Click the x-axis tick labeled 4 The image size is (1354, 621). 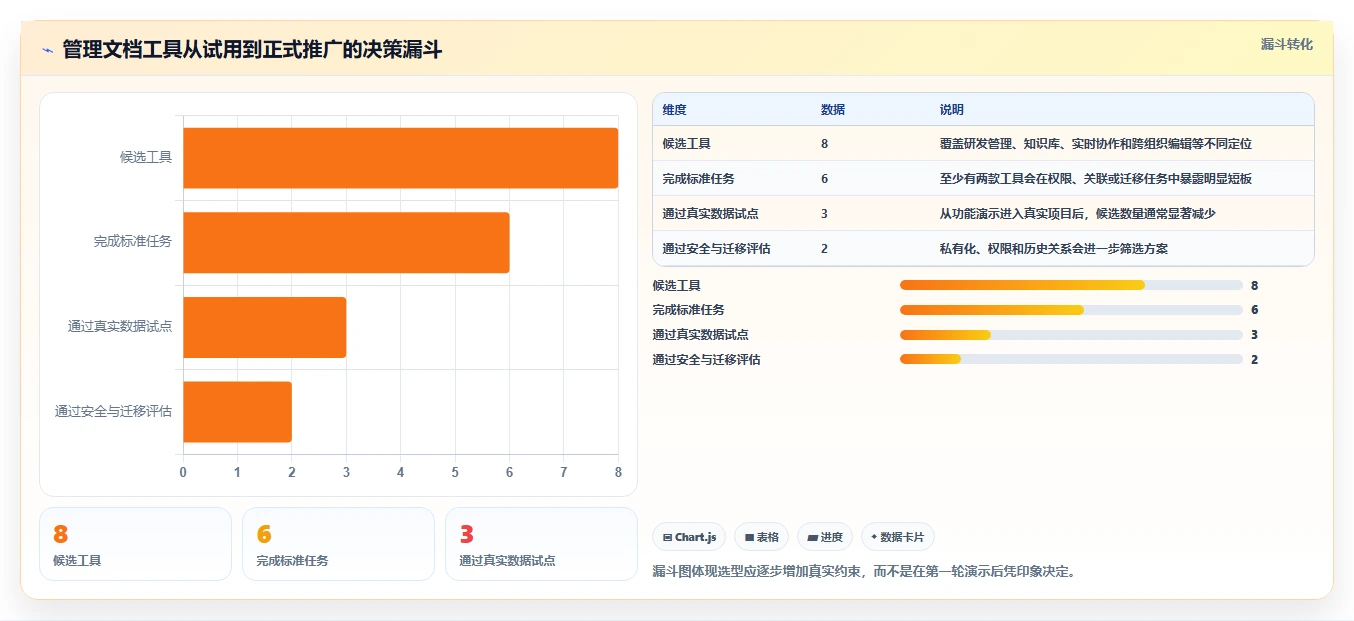pyautogui.click(x=400, y=472)
